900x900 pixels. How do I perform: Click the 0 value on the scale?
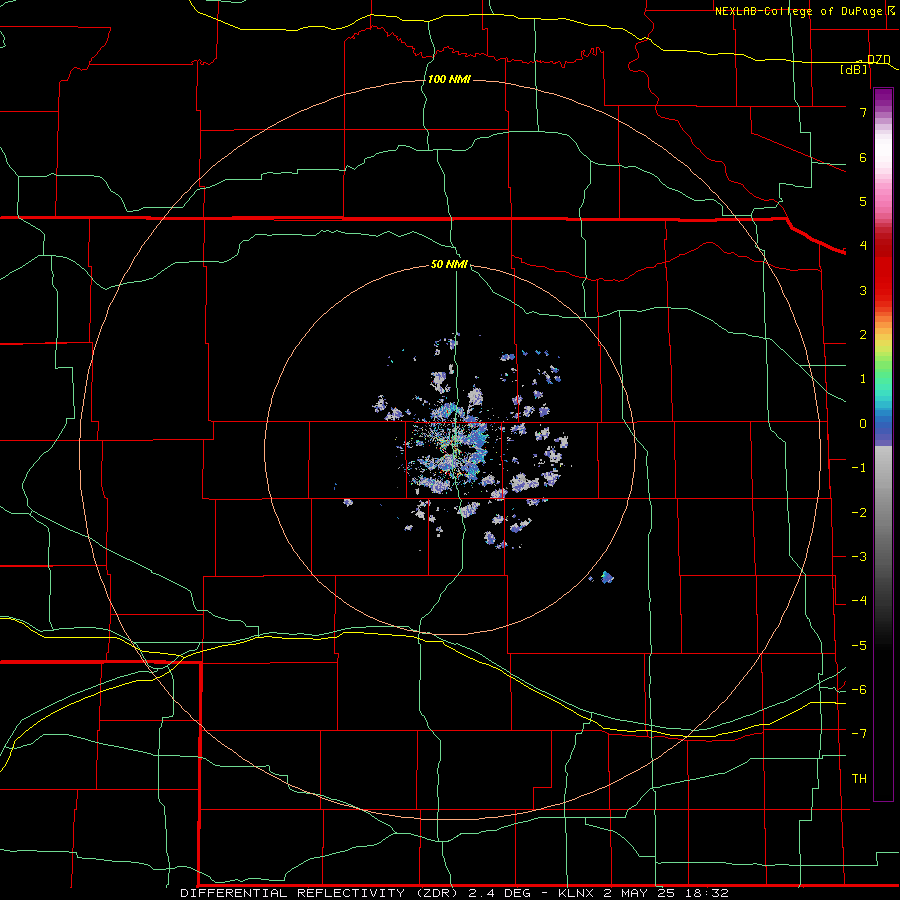(x=863, y=423)
